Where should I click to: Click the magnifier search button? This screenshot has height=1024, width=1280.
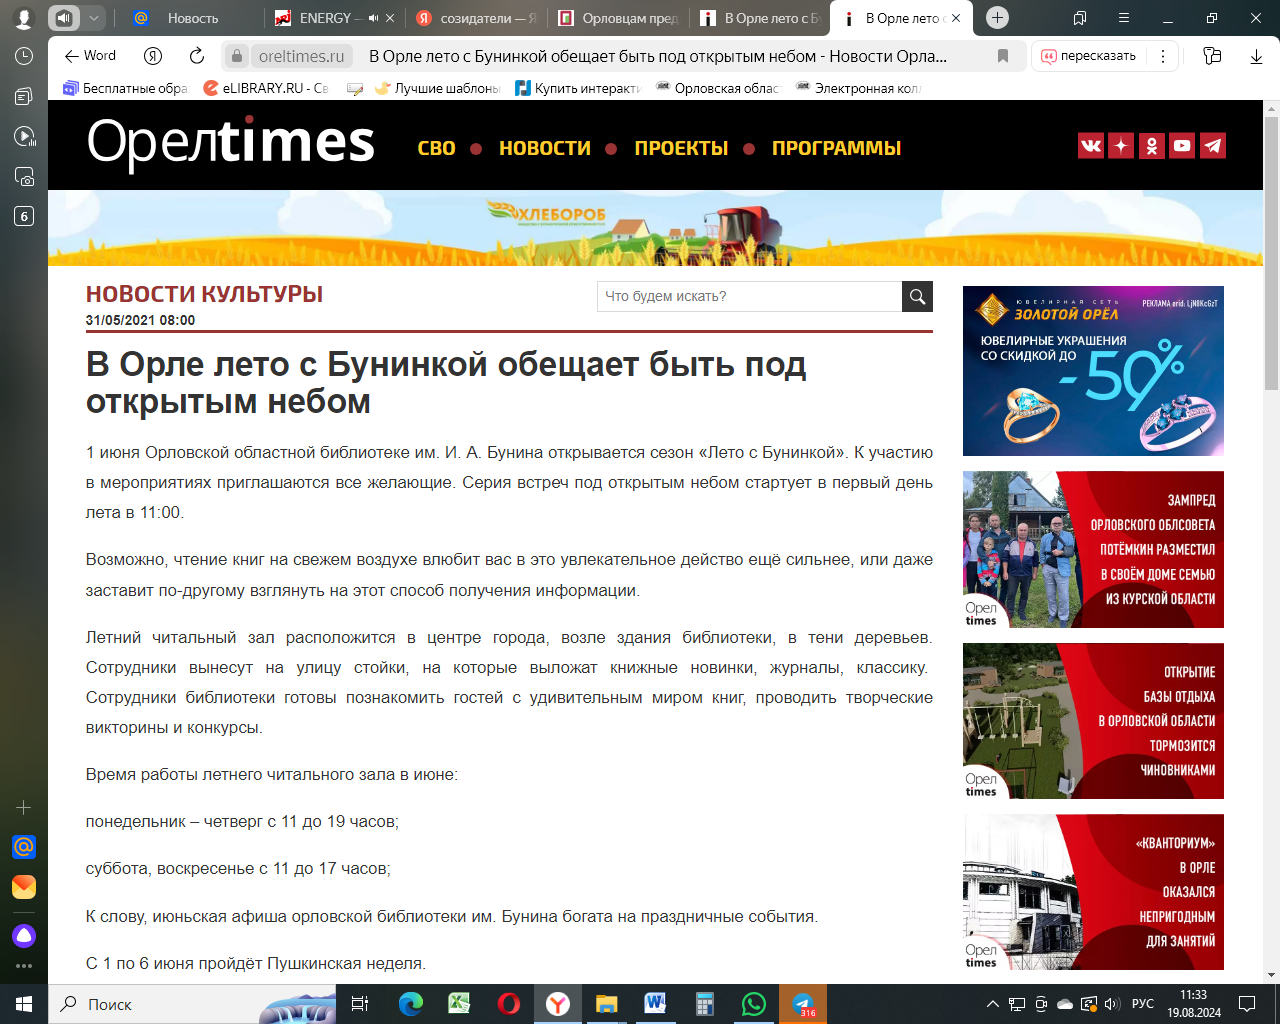(917, 296)
